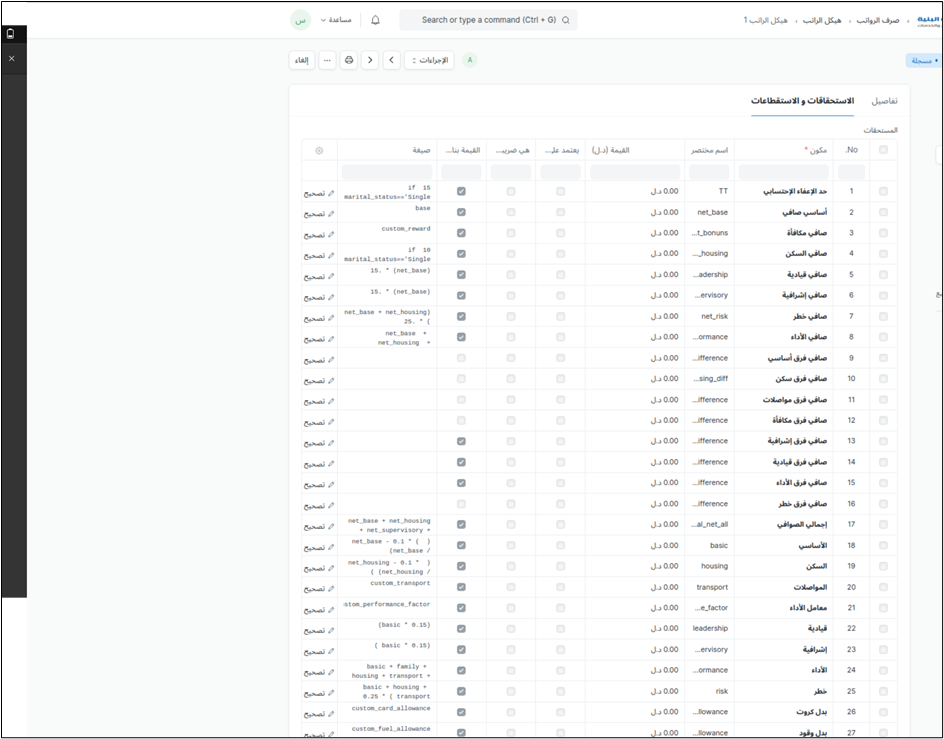Click edit pencil for row 1
The image size is (944, 739).
tap(320, 193)
